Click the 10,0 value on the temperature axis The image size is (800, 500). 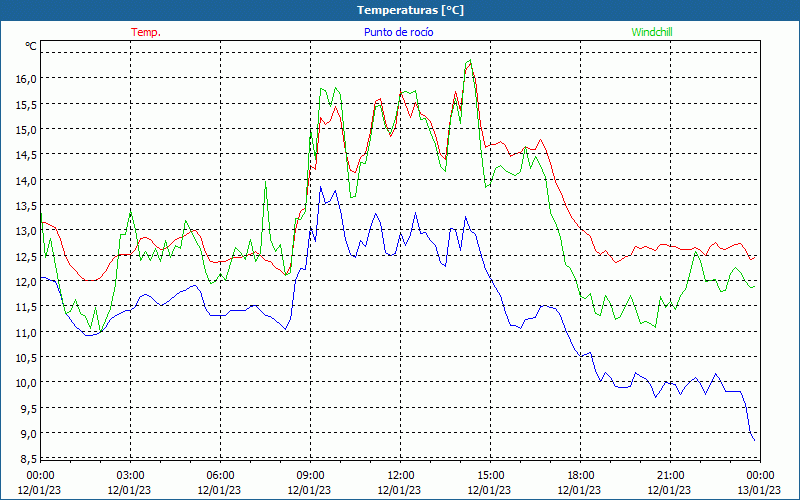coord(28,383)
